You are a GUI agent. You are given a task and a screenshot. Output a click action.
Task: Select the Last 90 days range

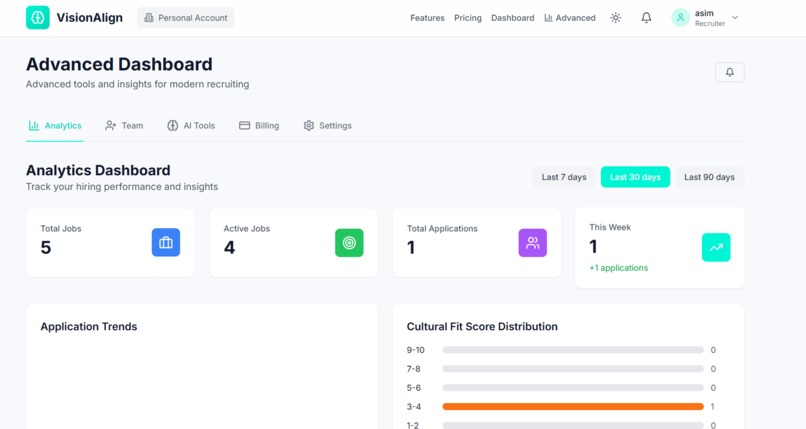pos(709,177)
